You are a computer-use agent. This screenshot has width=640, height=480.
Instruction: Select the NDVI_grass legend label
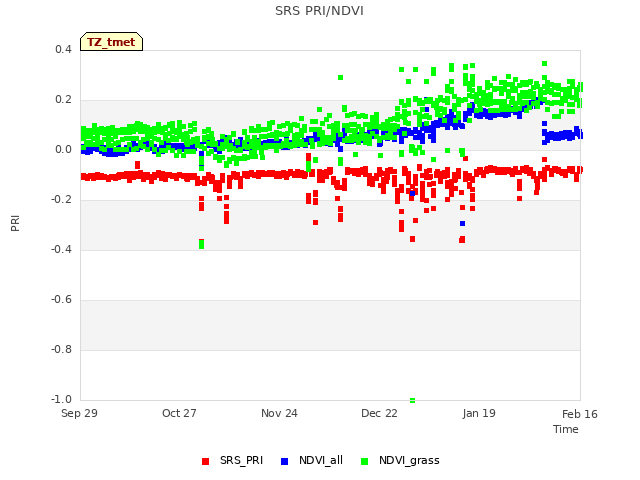[409, 460]
